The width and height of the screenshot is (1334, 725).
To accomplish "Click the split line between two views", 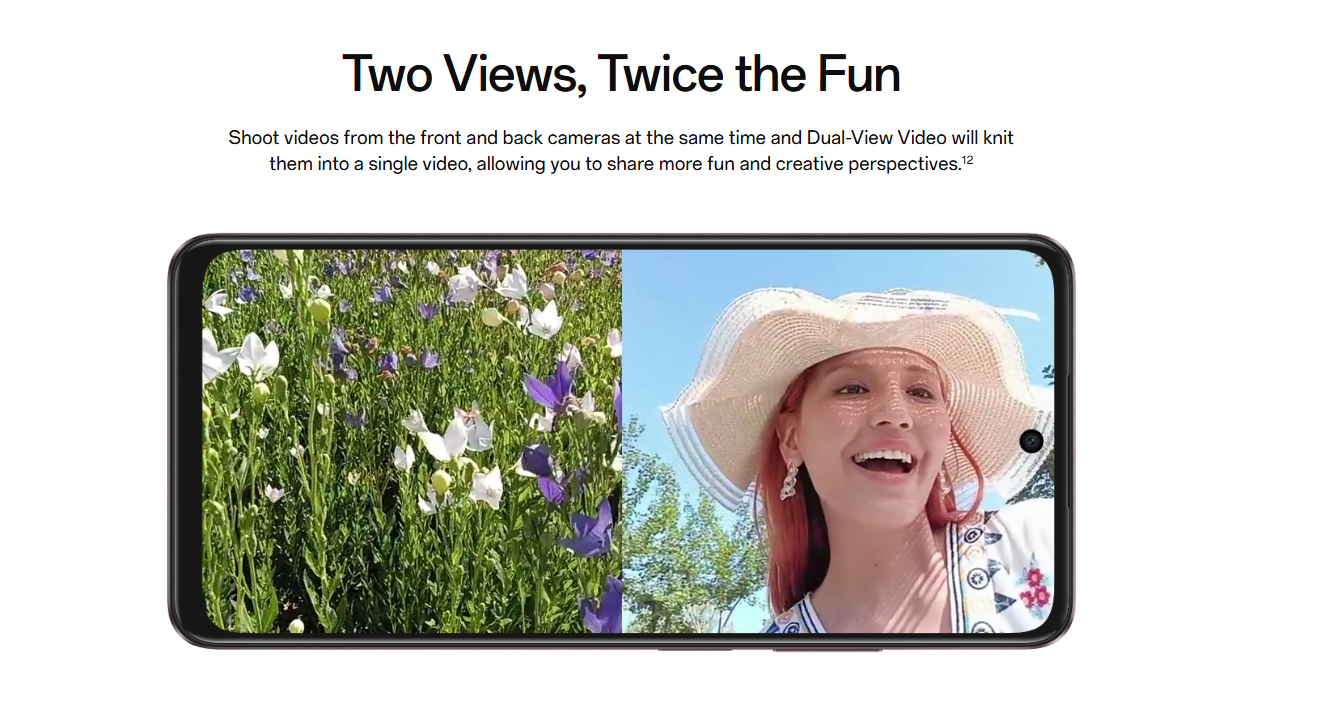I will point(622,441).
